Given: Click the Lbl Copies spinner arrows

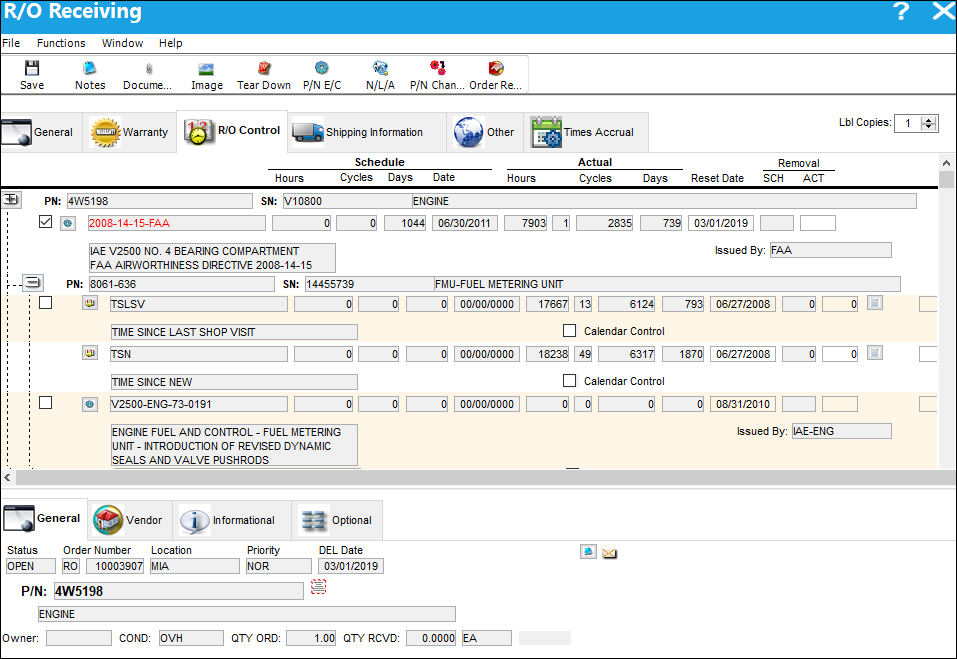Looking at the screenshot, I should [x=929, y=123].
